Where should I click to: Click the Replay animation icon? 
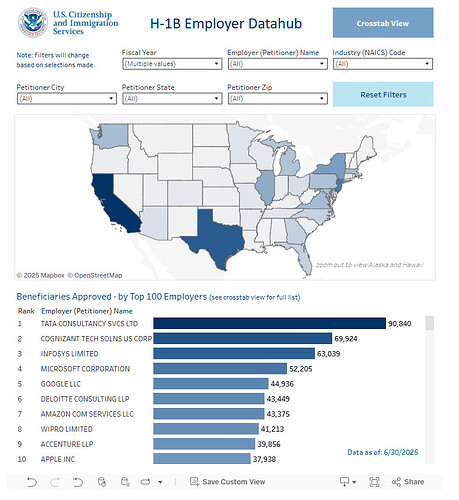[145, 482]
